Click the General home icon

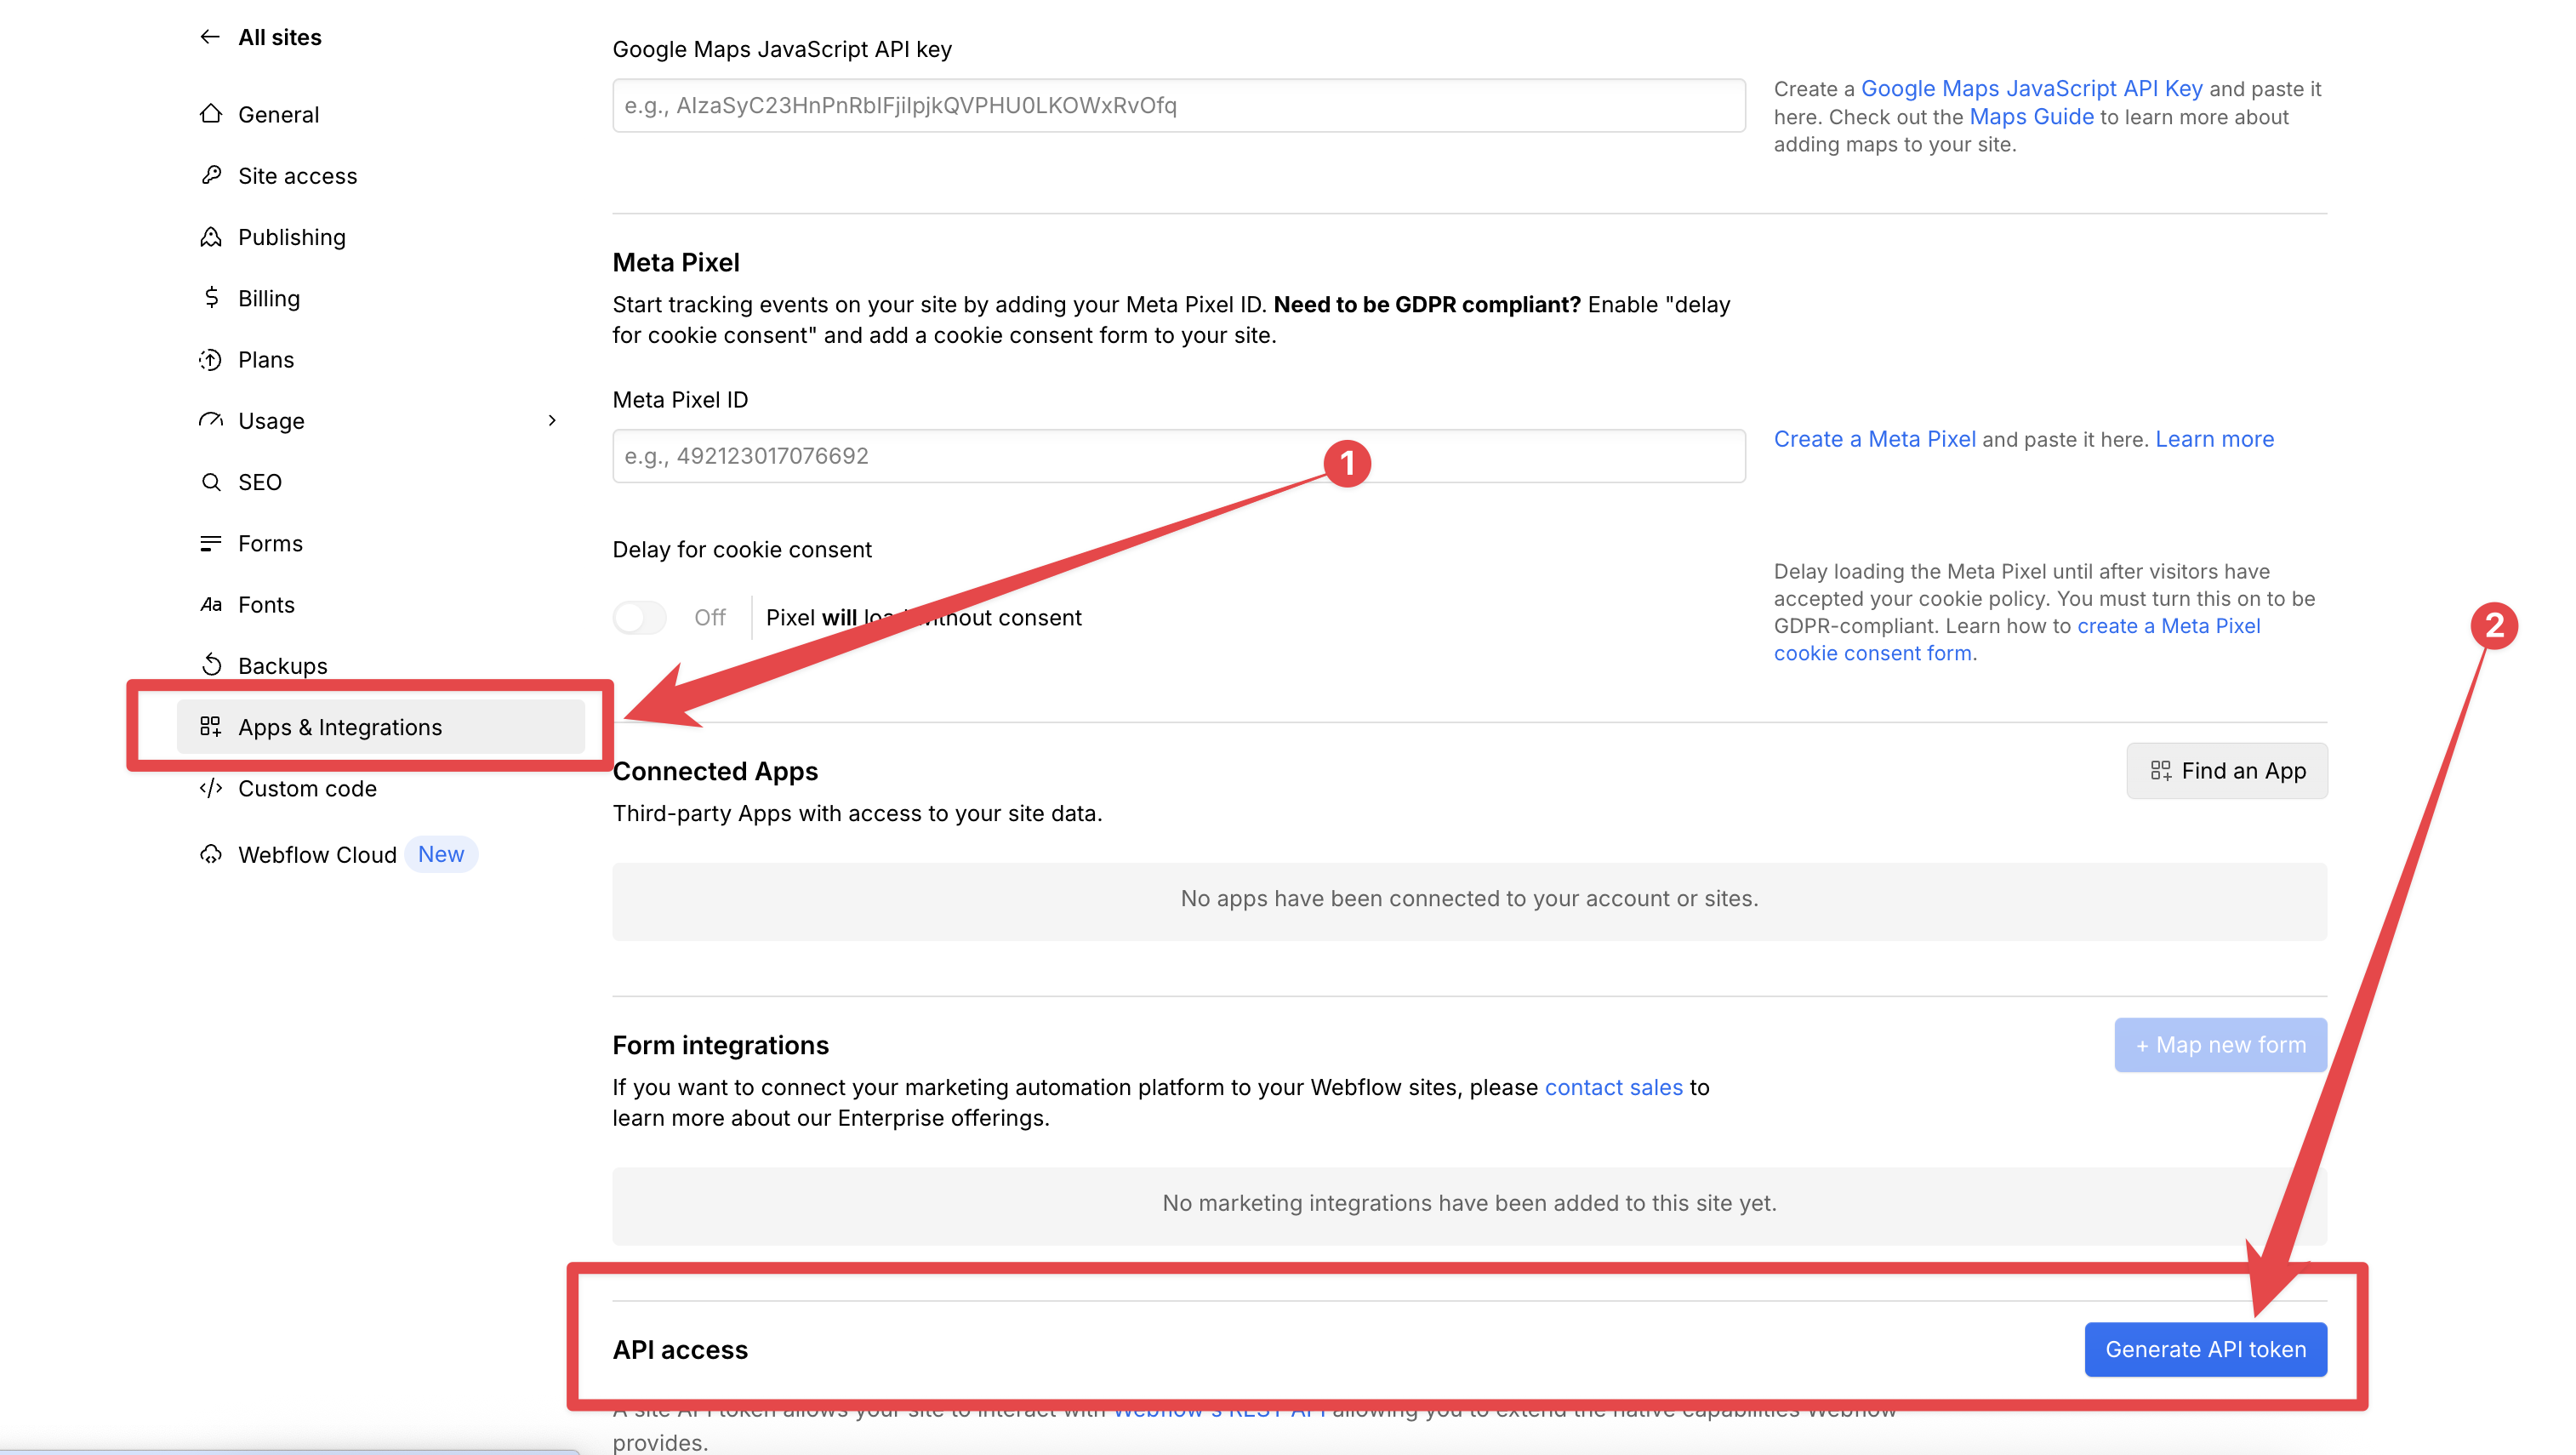pos(210,114)
